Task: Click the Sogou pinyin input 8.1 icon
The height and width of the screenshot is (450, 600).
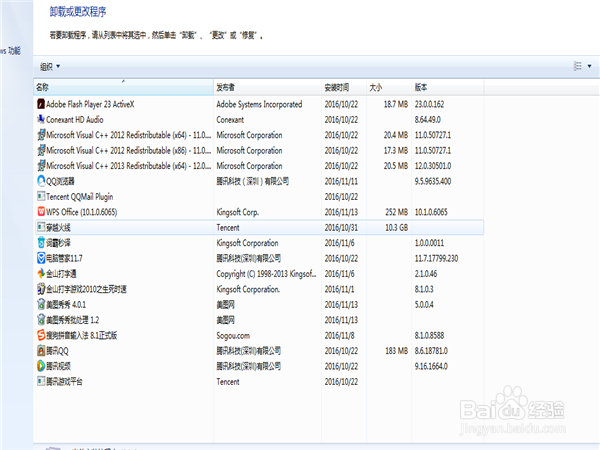Action: pos(41,335)
